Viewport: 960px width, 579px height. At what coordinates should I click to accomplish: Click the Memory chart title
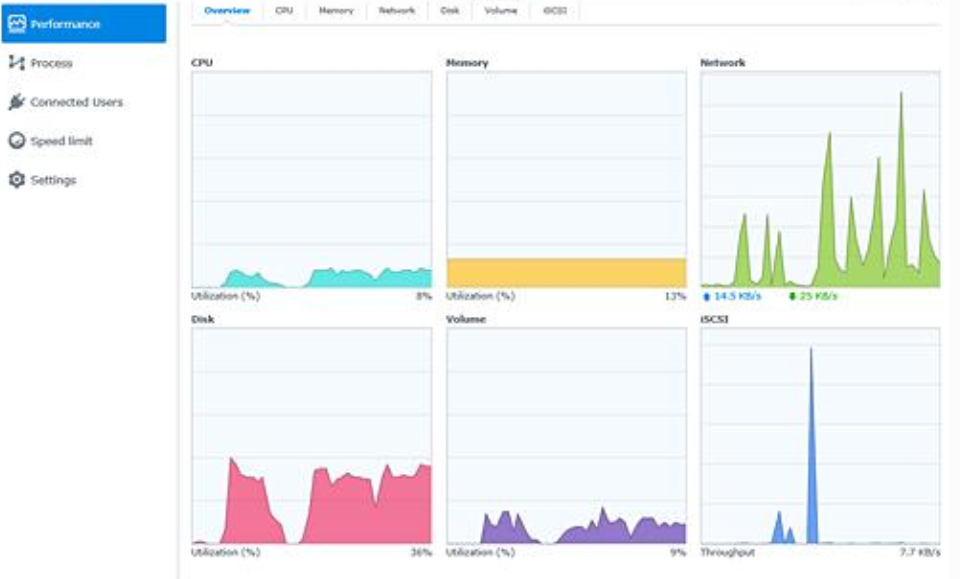(x=467, y=62)
